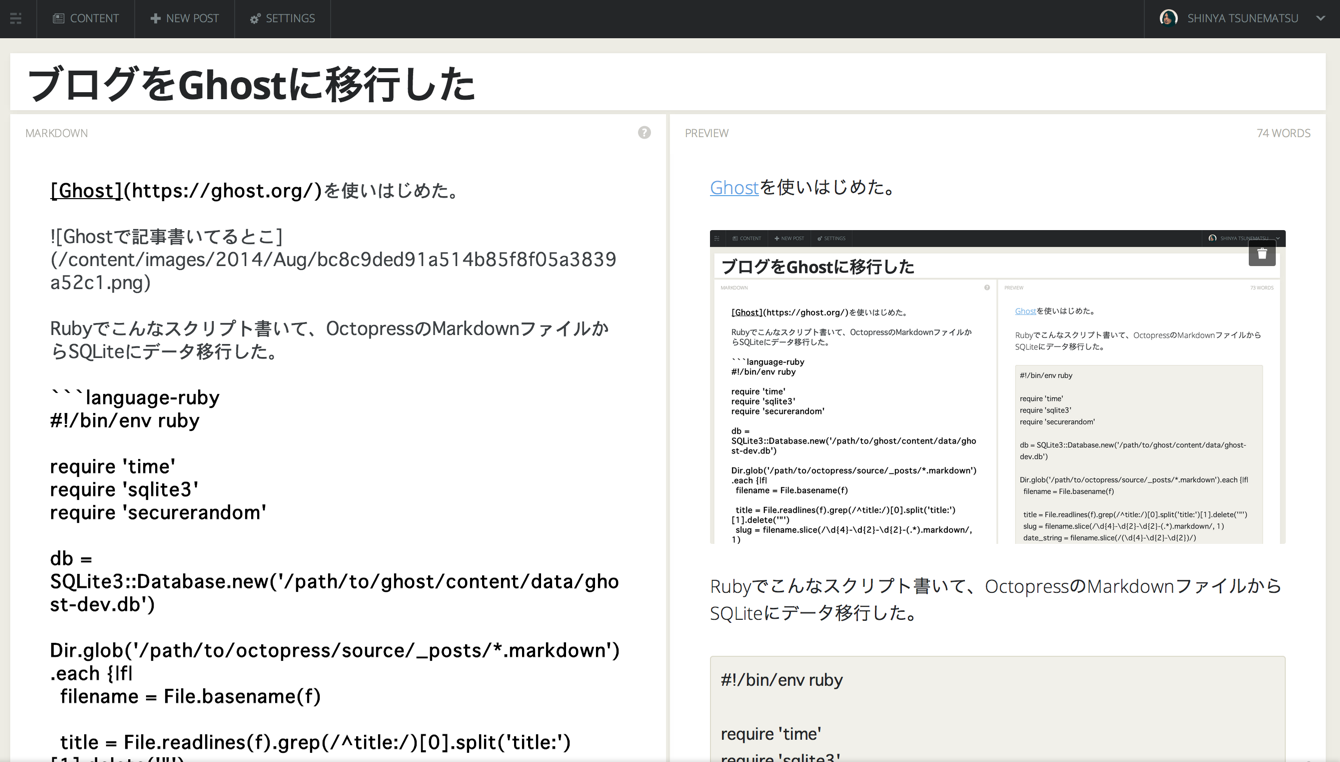
Task: Click the Ruby code block in the preview
Action: click(997, 710)
